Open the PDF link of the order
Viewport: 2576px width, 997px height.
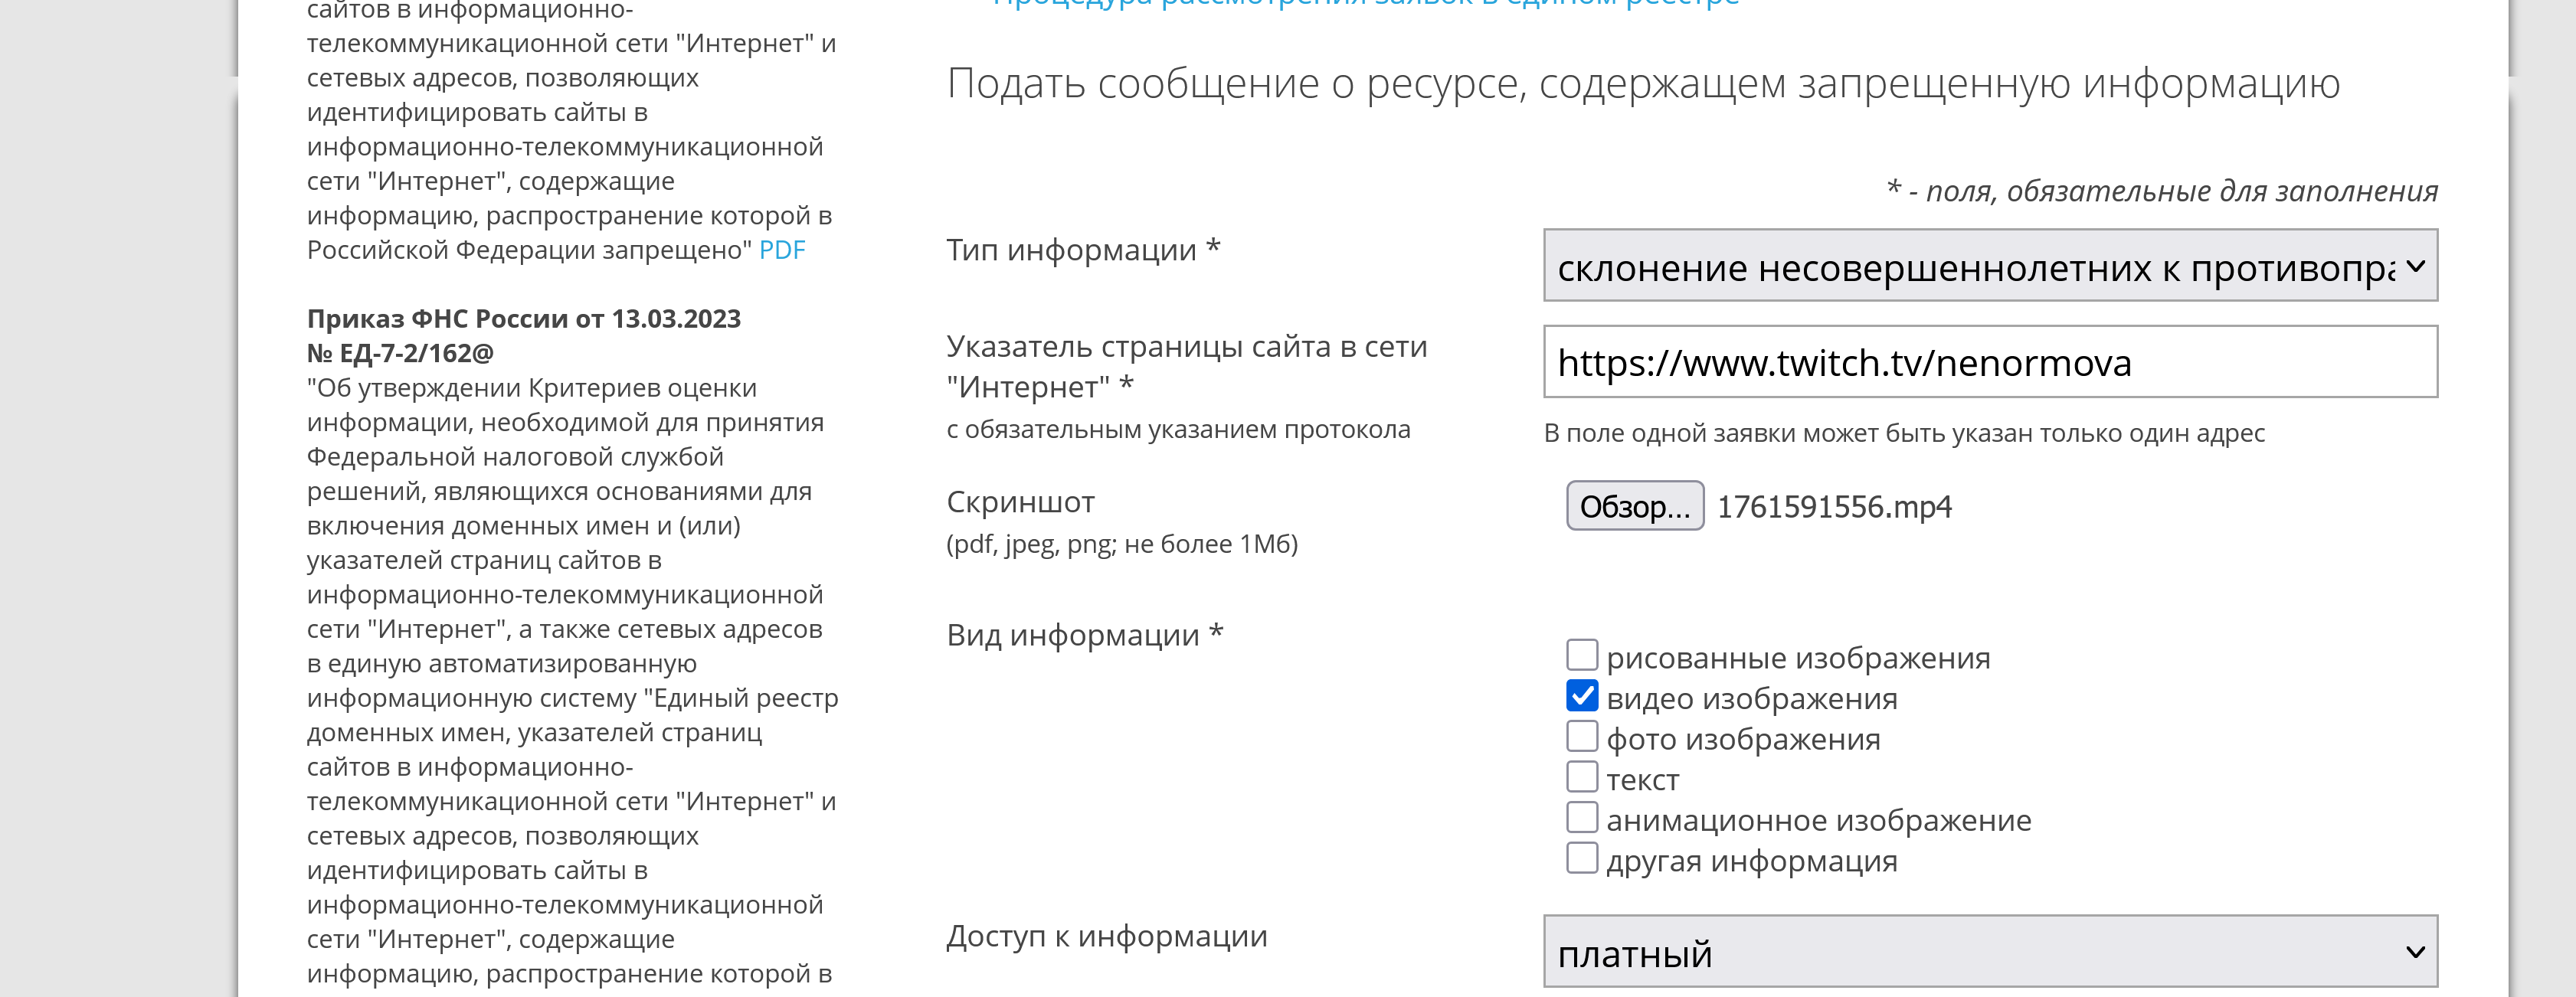(x=781, y=250)
